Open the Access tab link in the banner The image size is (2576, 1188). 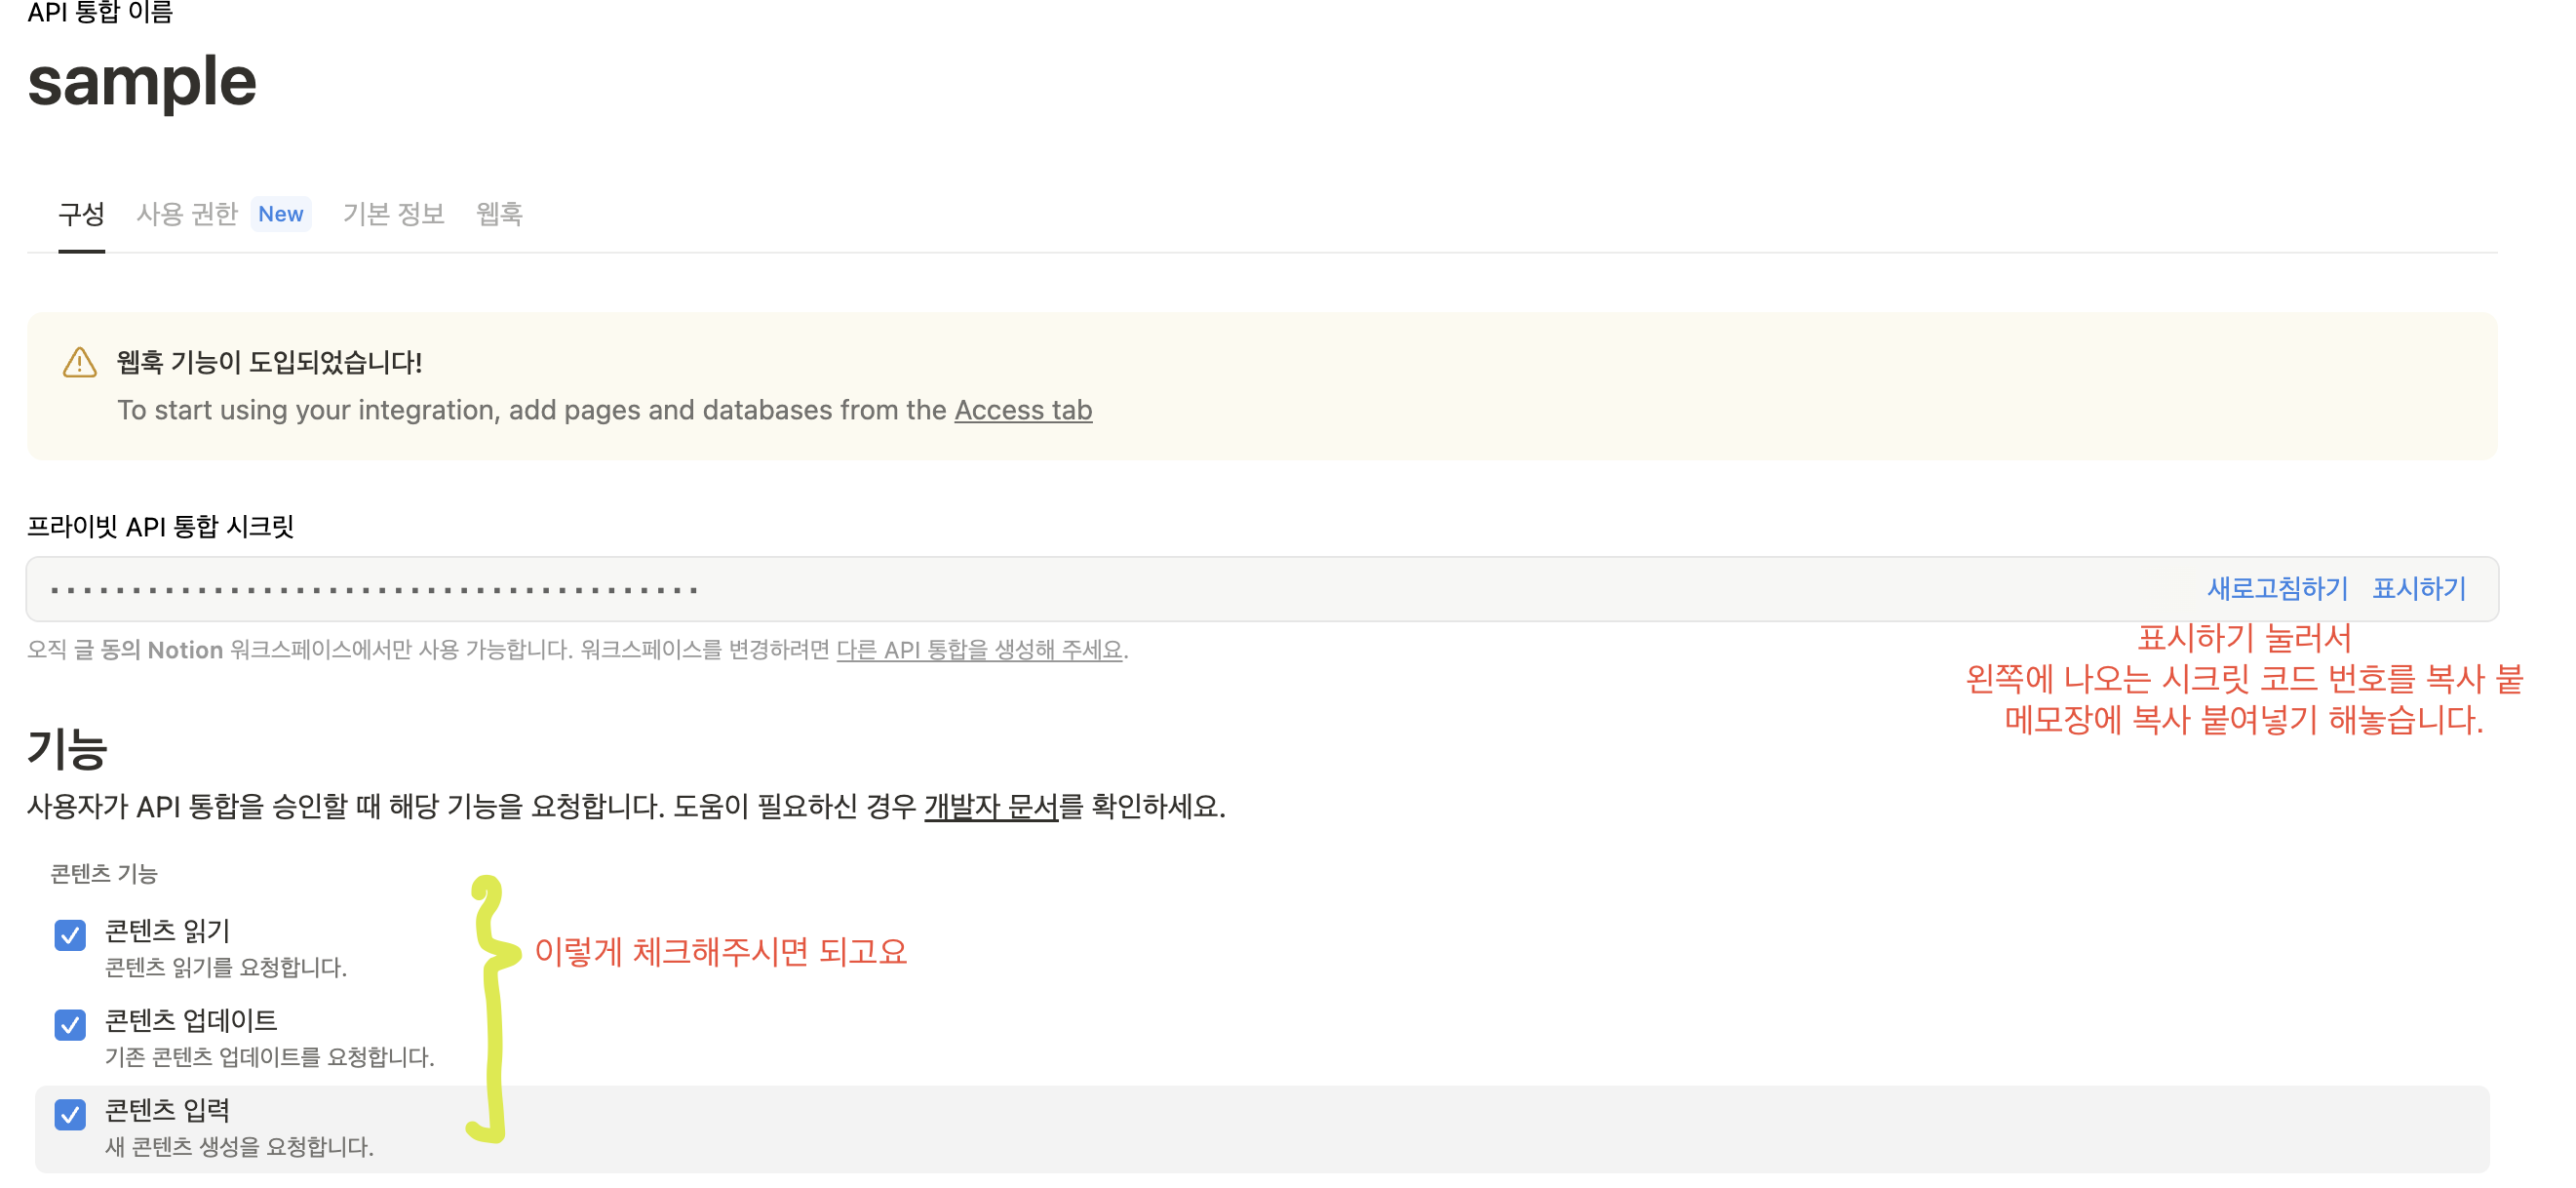pyautogui.click(x=1023, y=410)
